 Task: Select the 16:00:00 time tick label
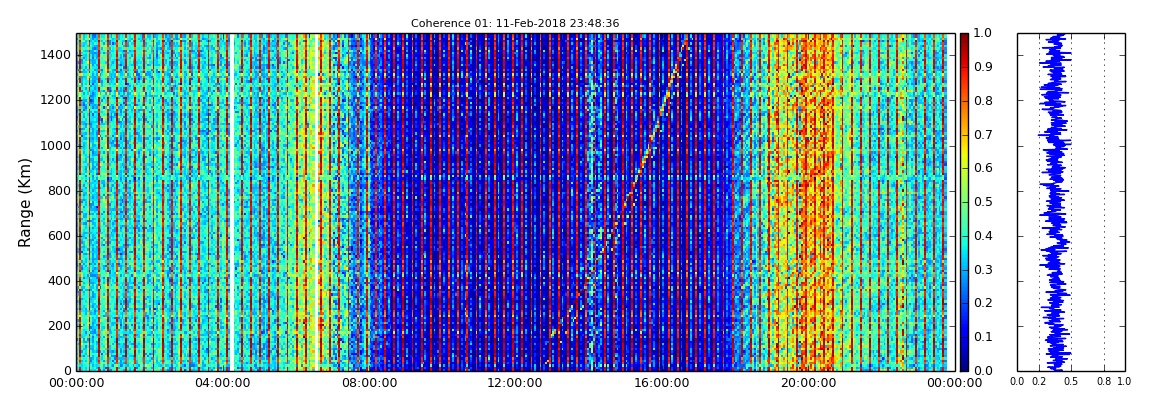pos(660,383)
